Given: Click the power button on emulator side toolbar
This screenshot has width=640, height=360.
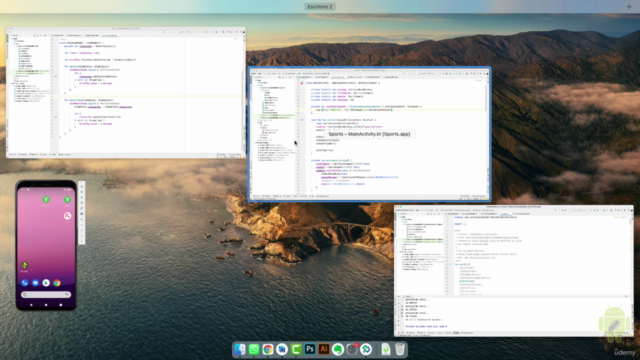Looking at the screenshot, I should coord(82,187).
